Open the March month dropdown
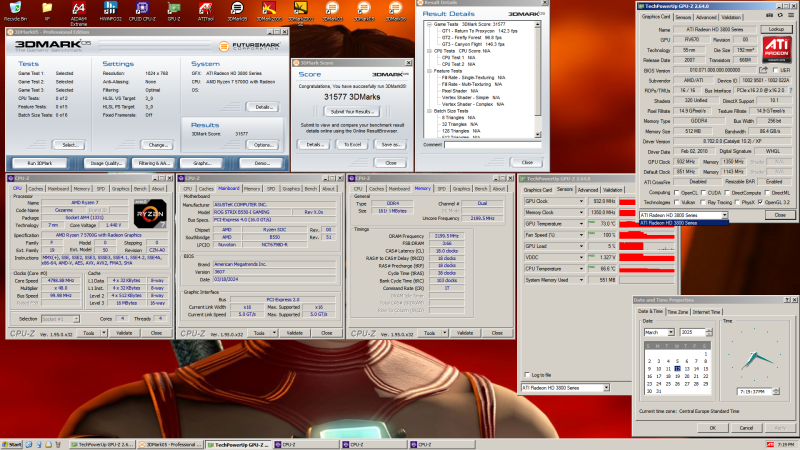 click(x=671, y=332)
